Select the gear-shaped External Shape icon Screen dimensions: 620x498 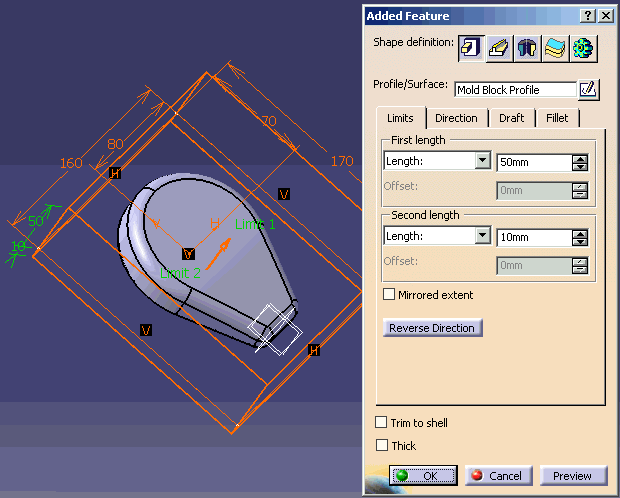[582, 46]
